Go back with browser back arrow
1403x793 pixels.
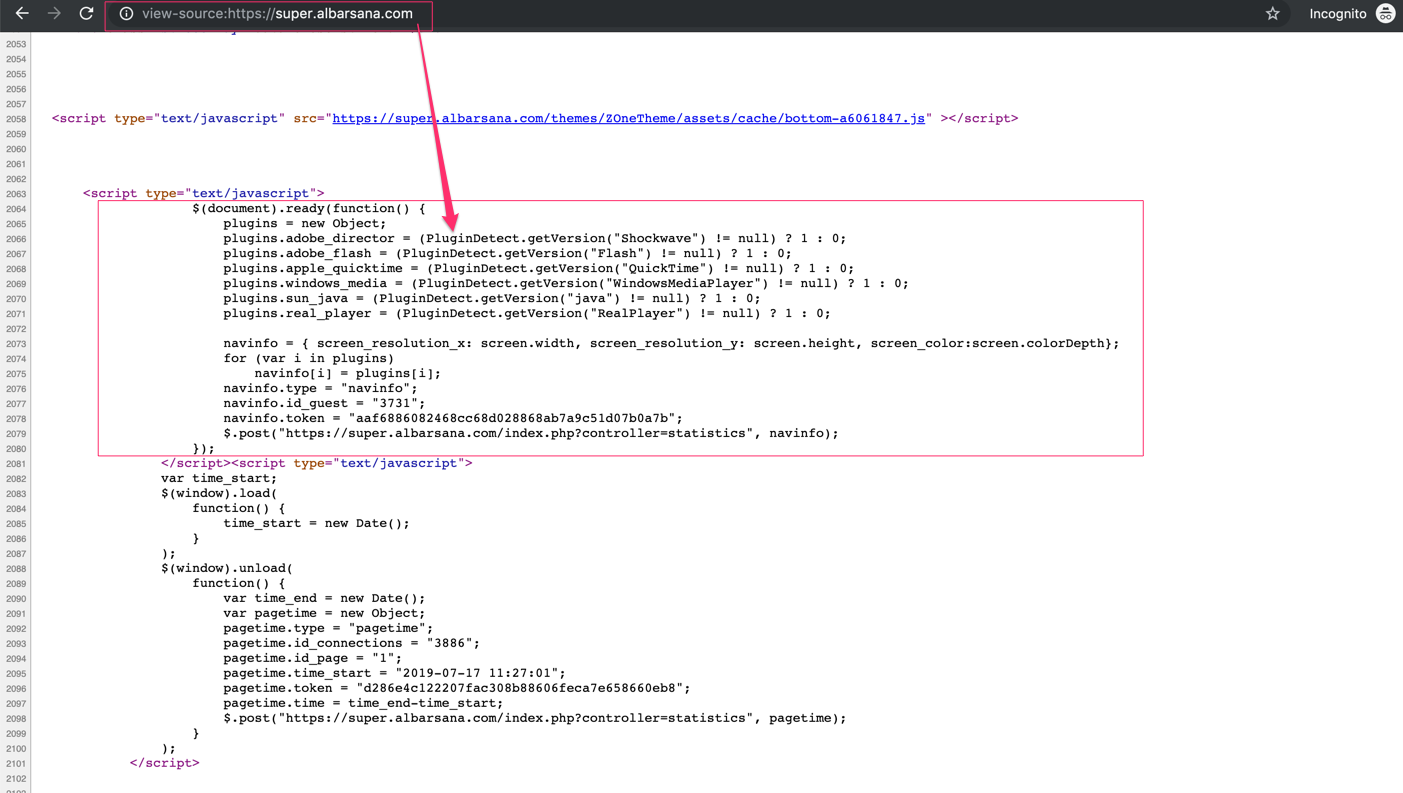tap(22, 13)
